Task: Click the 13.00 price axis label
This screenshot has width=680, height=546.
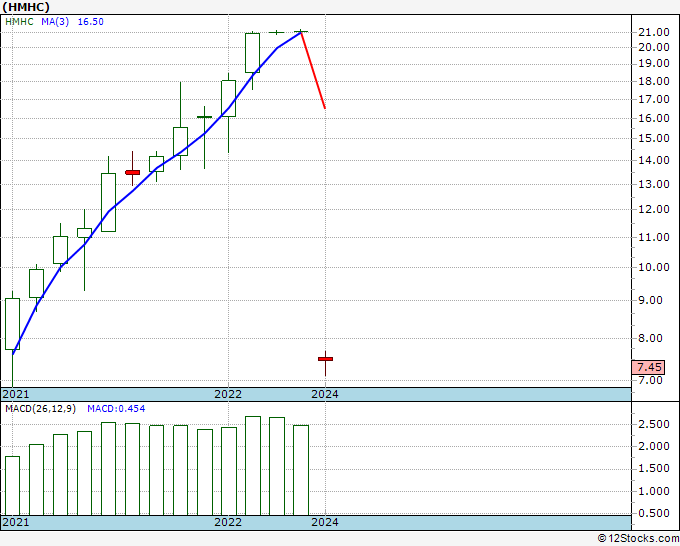Action: tap(654, 184)
